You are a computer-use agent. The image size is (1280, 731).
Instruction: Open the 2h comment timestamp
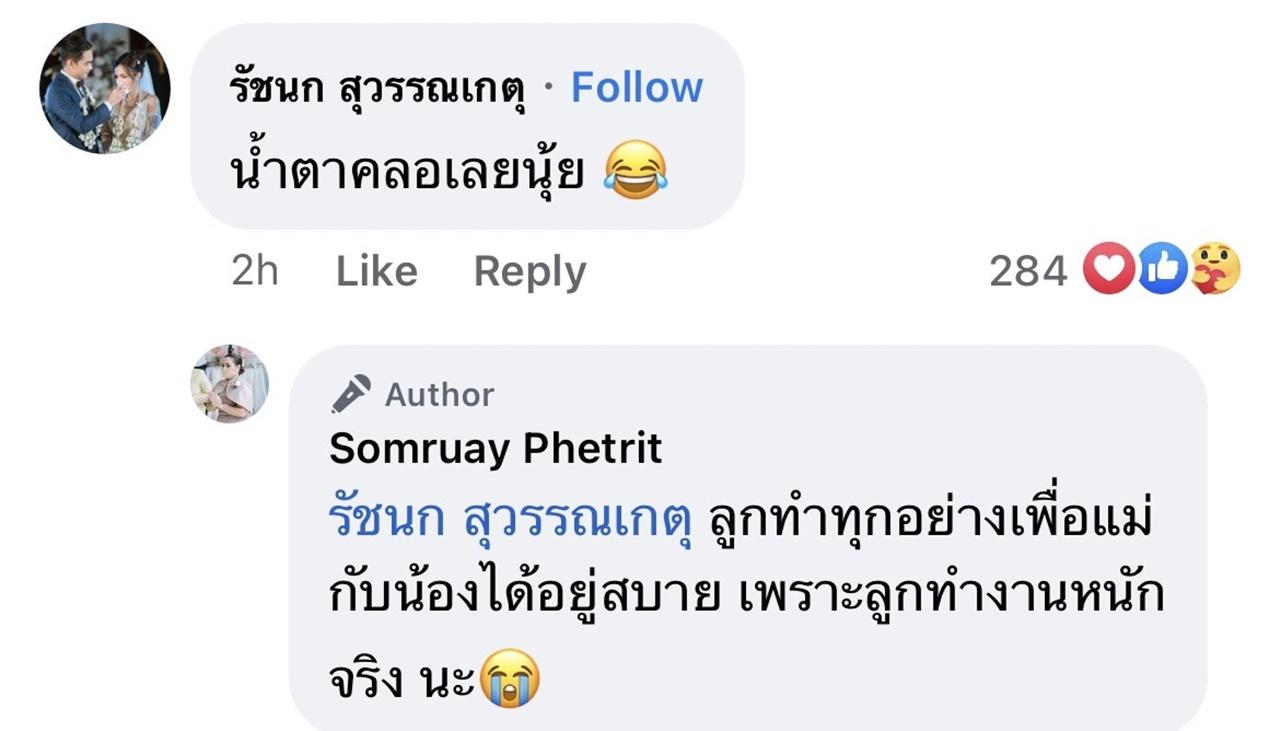pyautogui.click(x=254, y=271)
